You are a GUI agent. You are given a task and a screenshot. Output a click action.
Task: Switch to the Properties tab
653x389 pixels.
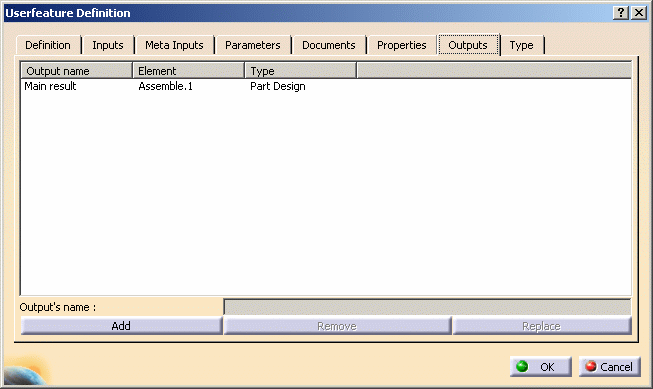[401, 45]
